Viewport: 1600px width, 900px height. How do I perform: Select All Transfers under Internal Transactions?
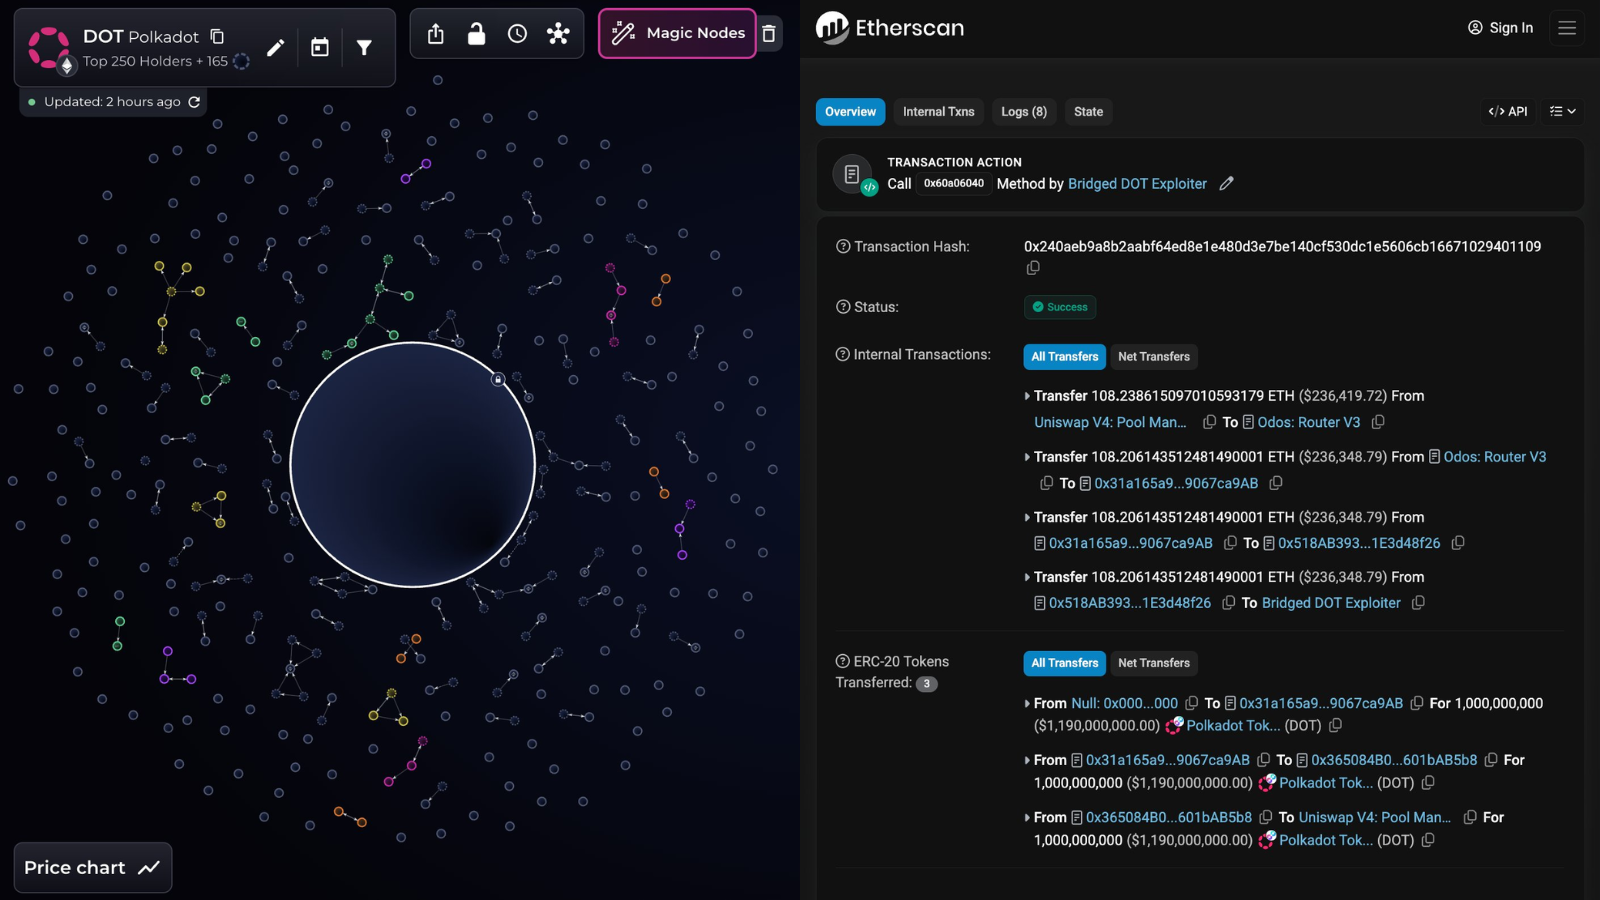tap(1065, 357)
